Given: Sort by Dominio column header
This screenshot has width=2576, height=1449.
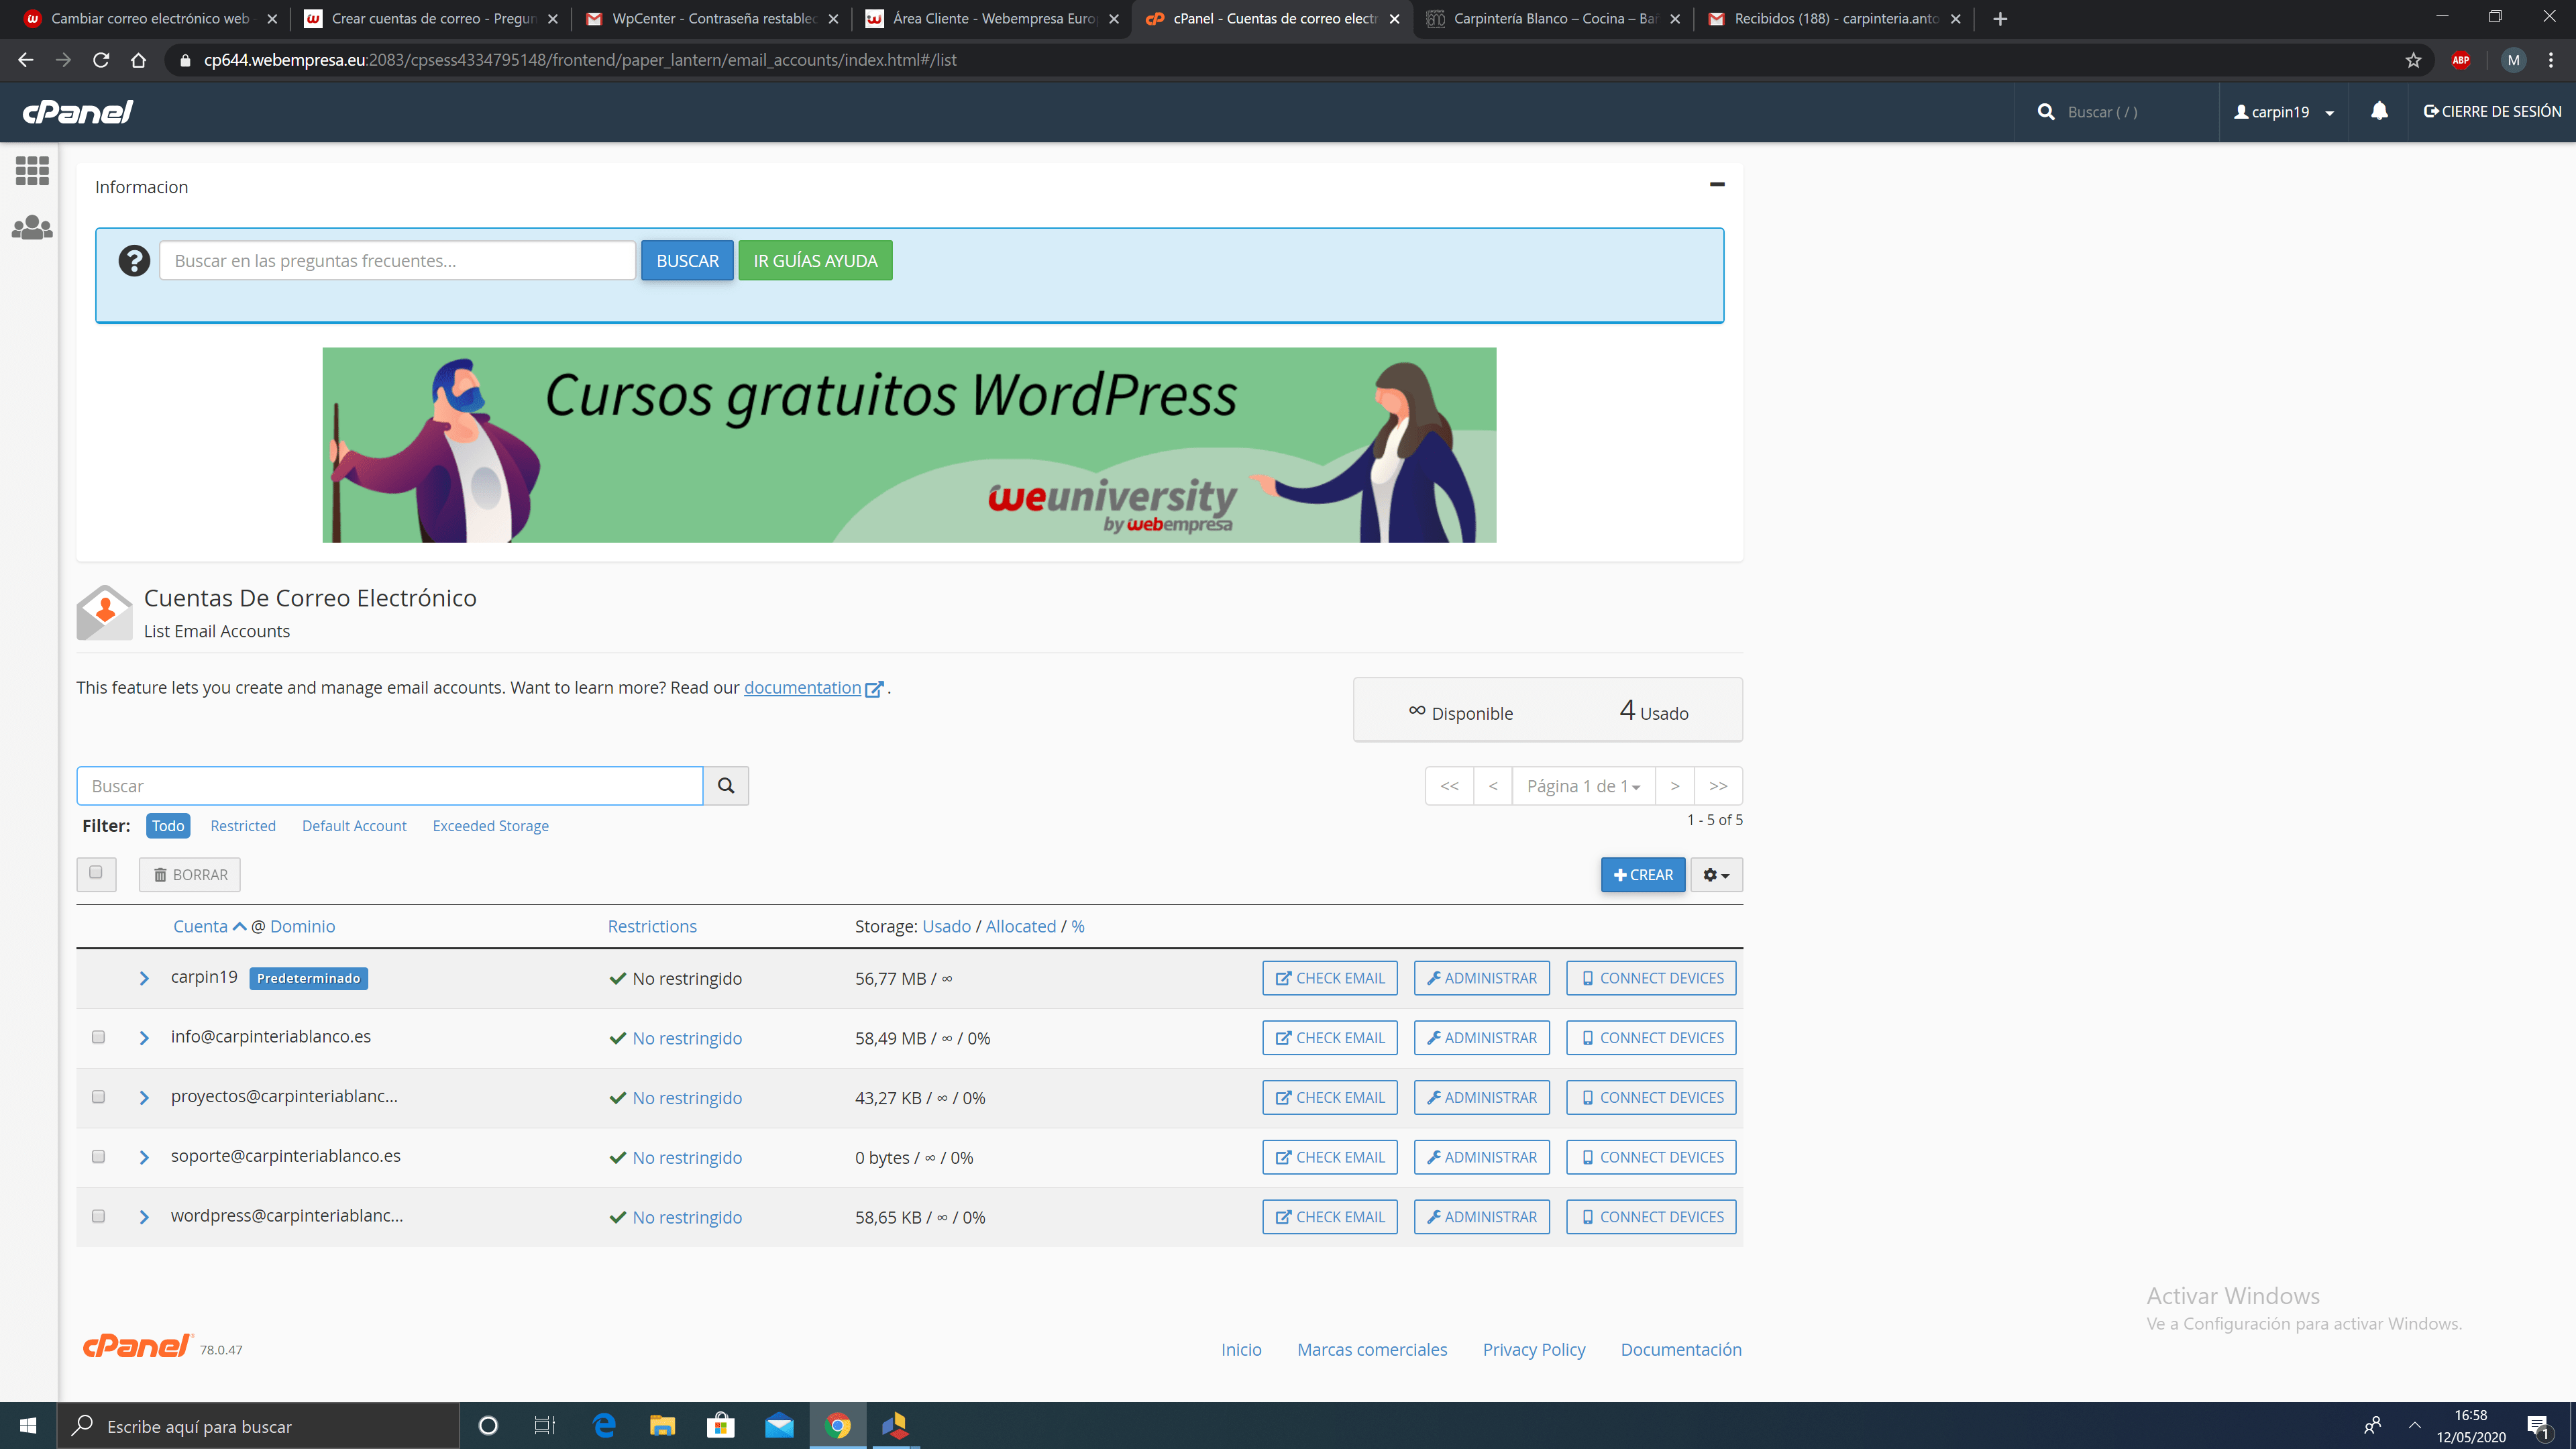Looking at the screenshot, I should tap(302, 927).
